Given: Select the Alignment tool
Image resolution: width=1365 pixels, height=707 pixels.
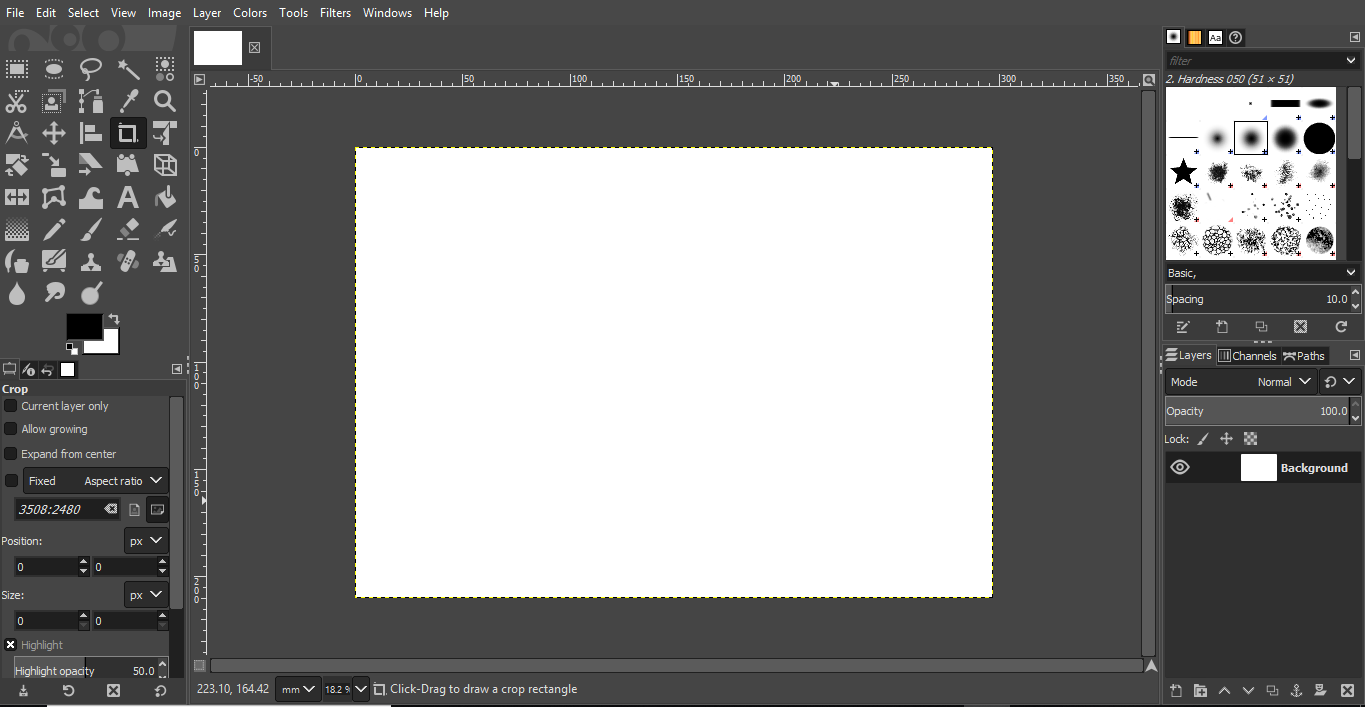Looking at the screenshot, I should pyautogui.click(x=91, y=133).
